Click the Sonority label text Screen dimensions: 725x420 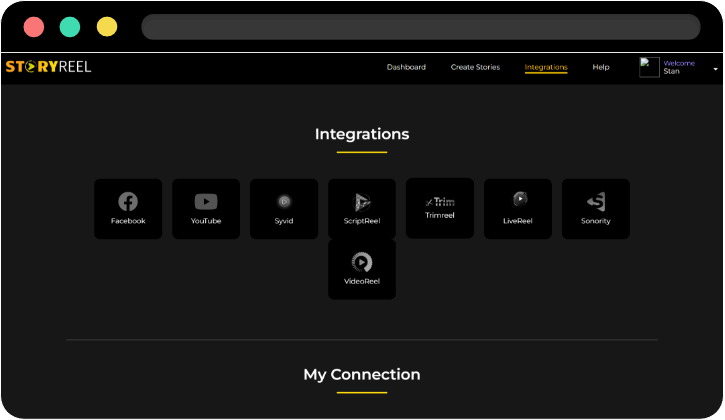(x=596, y=221)
